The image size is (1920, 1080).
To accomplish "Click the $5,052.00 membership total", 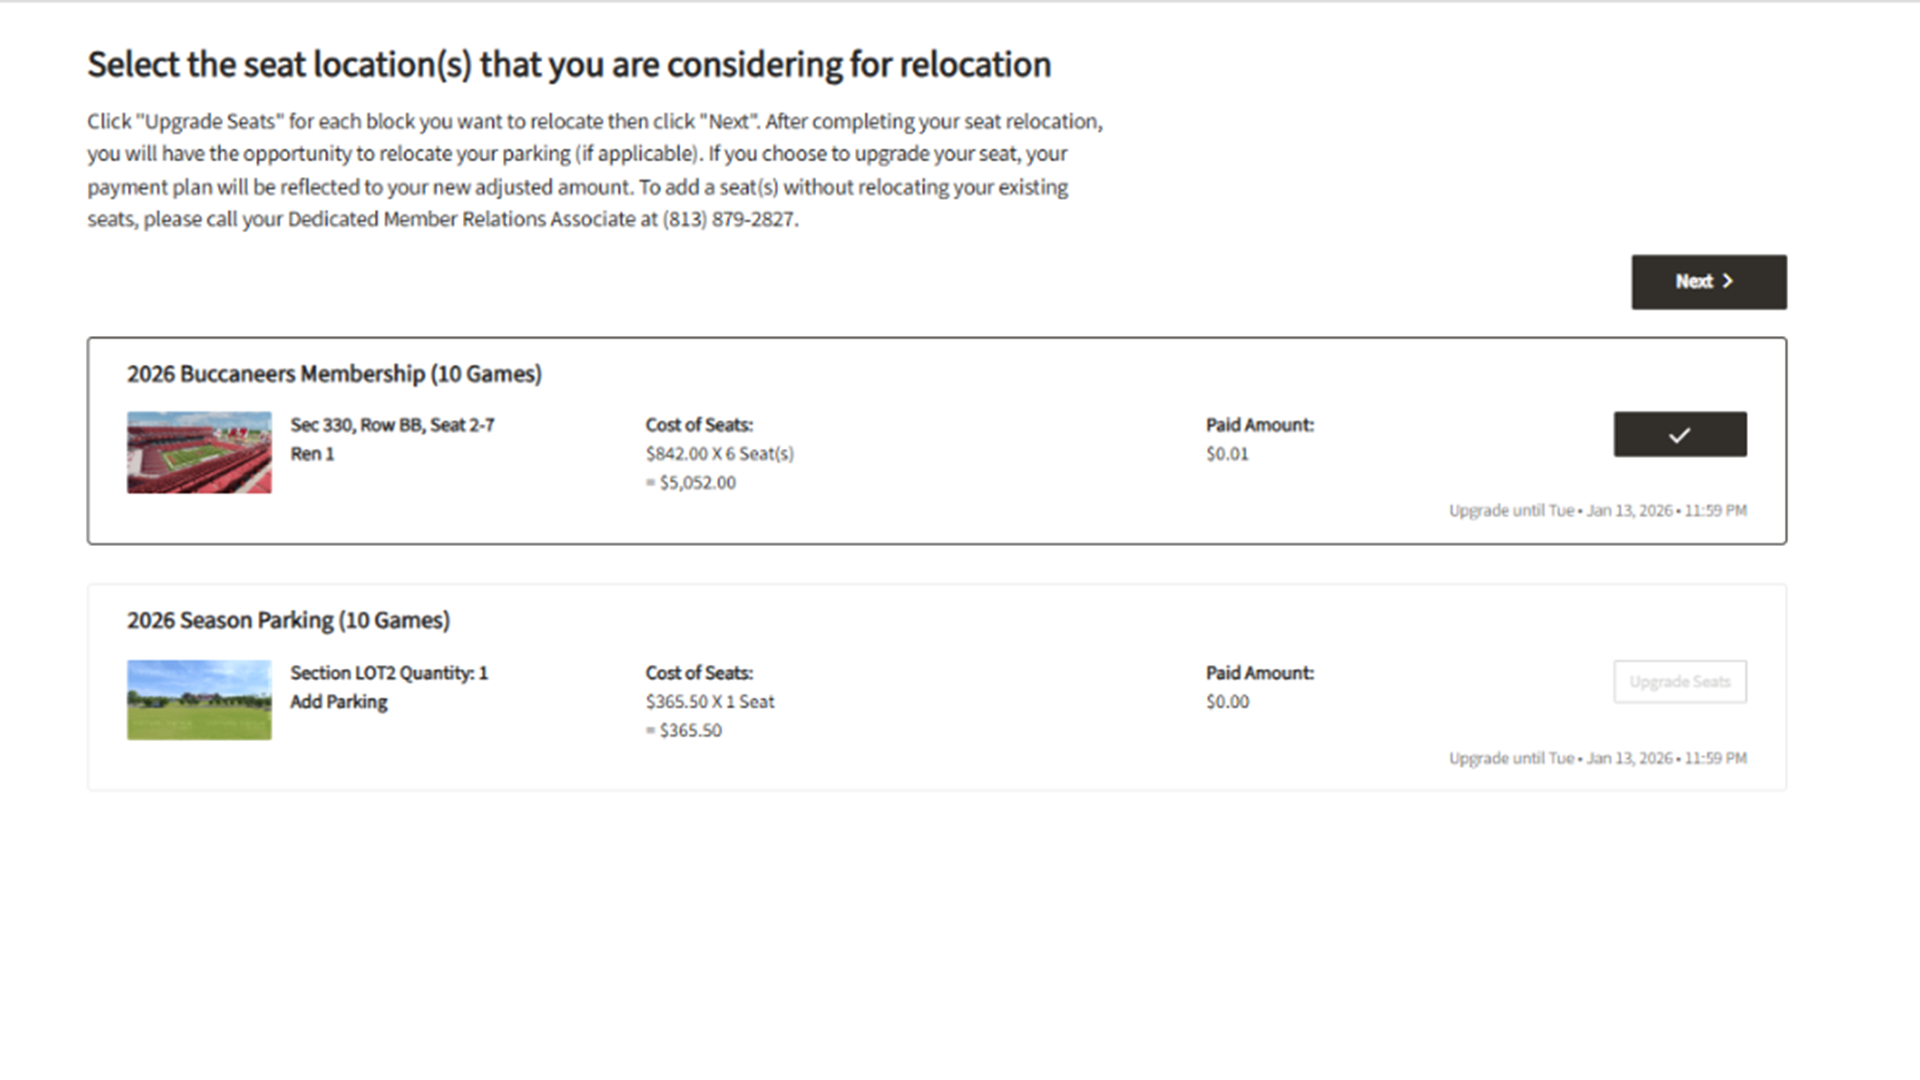I will tap(696, 483).
